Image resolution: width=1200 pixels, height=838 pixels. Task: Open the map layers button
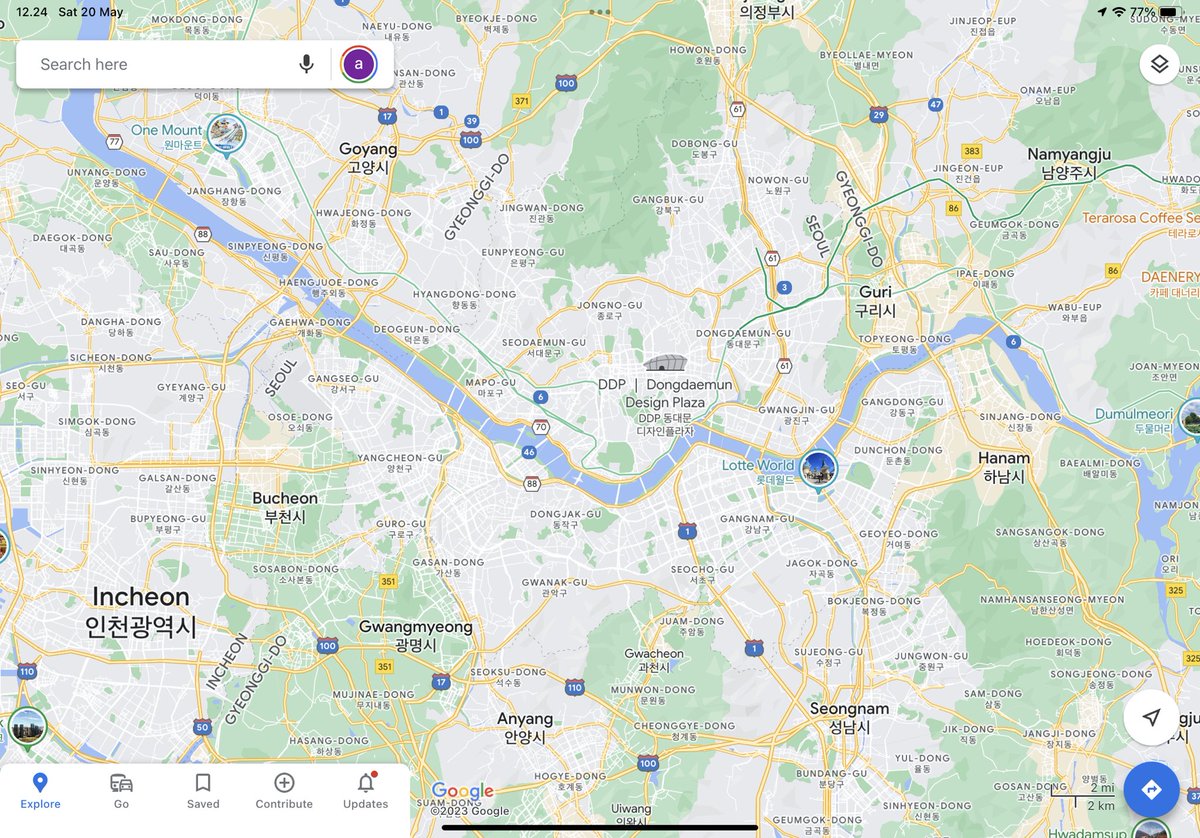1159,64
